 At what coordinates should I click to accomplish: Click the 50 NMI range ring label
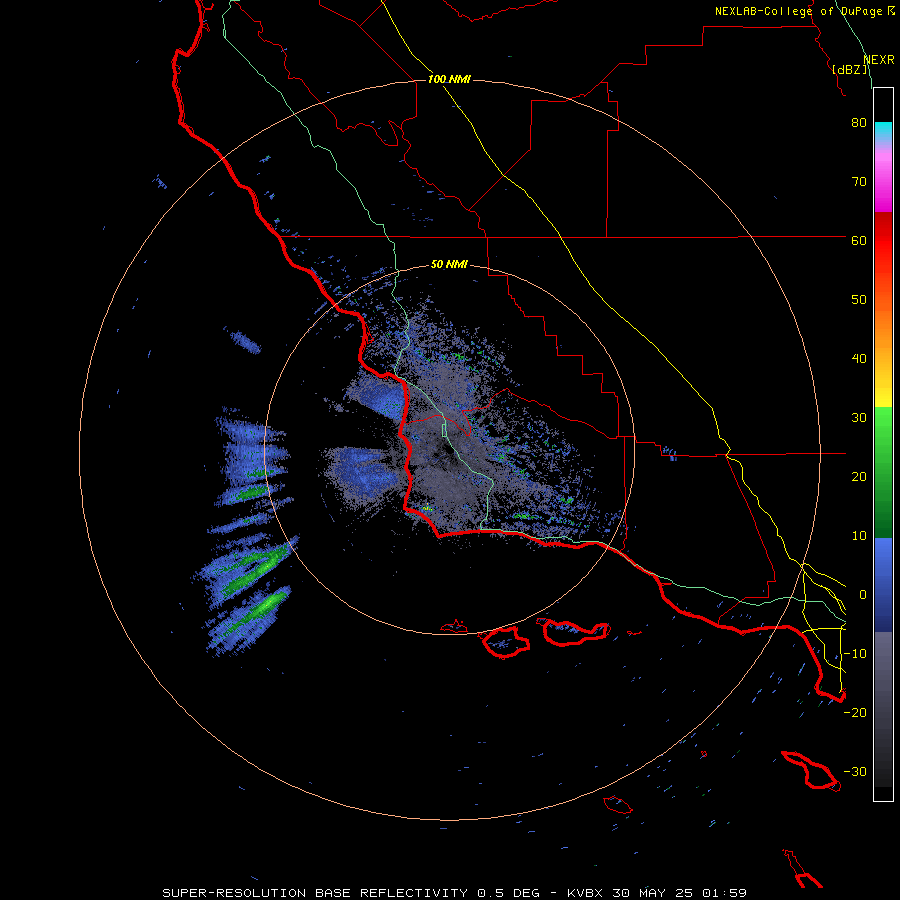pyautogui.click(x=449, y=265)
